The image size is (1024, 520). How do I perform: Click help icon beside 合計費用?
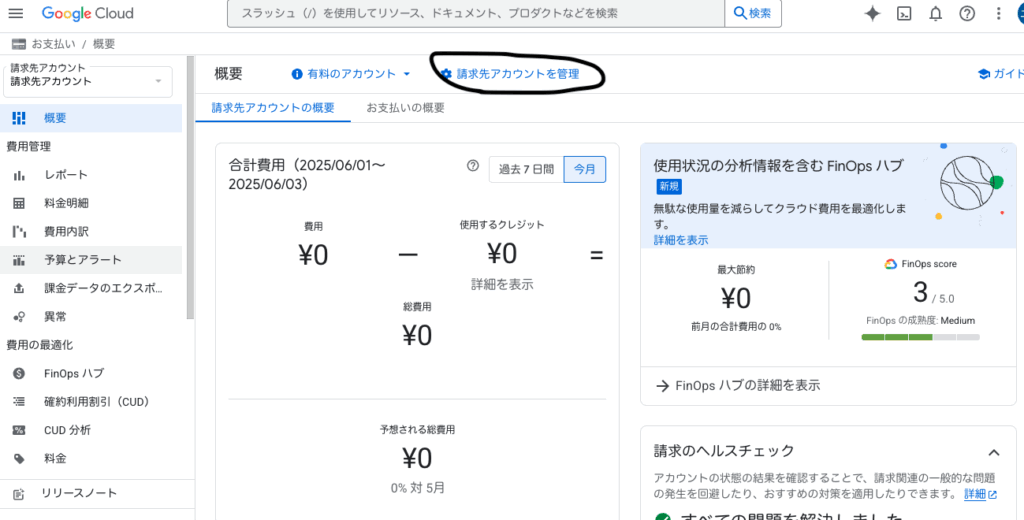click(x=473, y=166)
